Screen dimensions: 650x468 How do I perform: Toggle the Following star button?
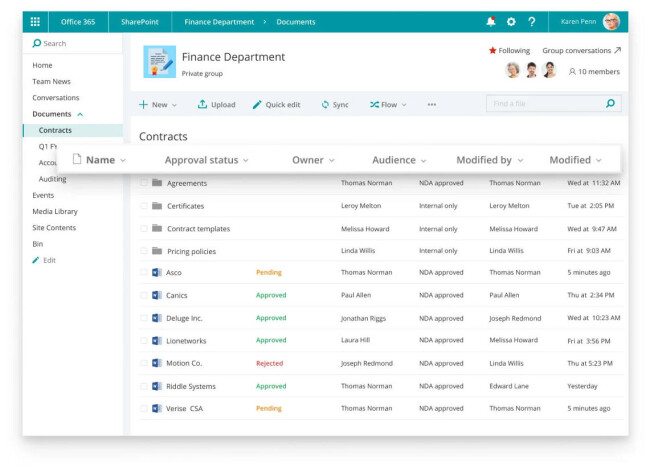point(509,50)
